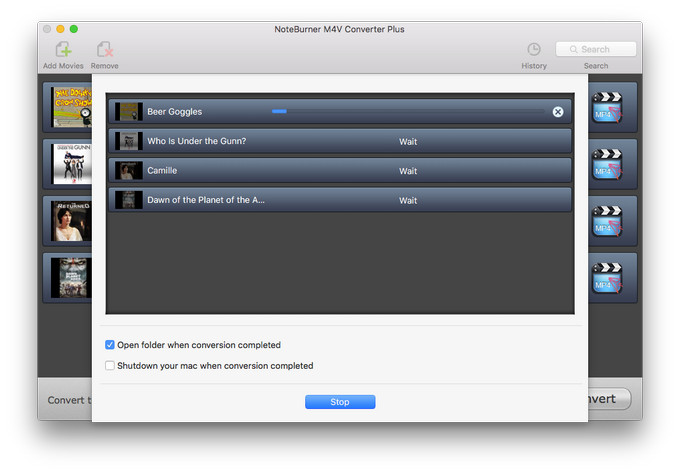680x474 pixels.
Task: Click MP4 format icon on second movie row
Action: (607, 164)
